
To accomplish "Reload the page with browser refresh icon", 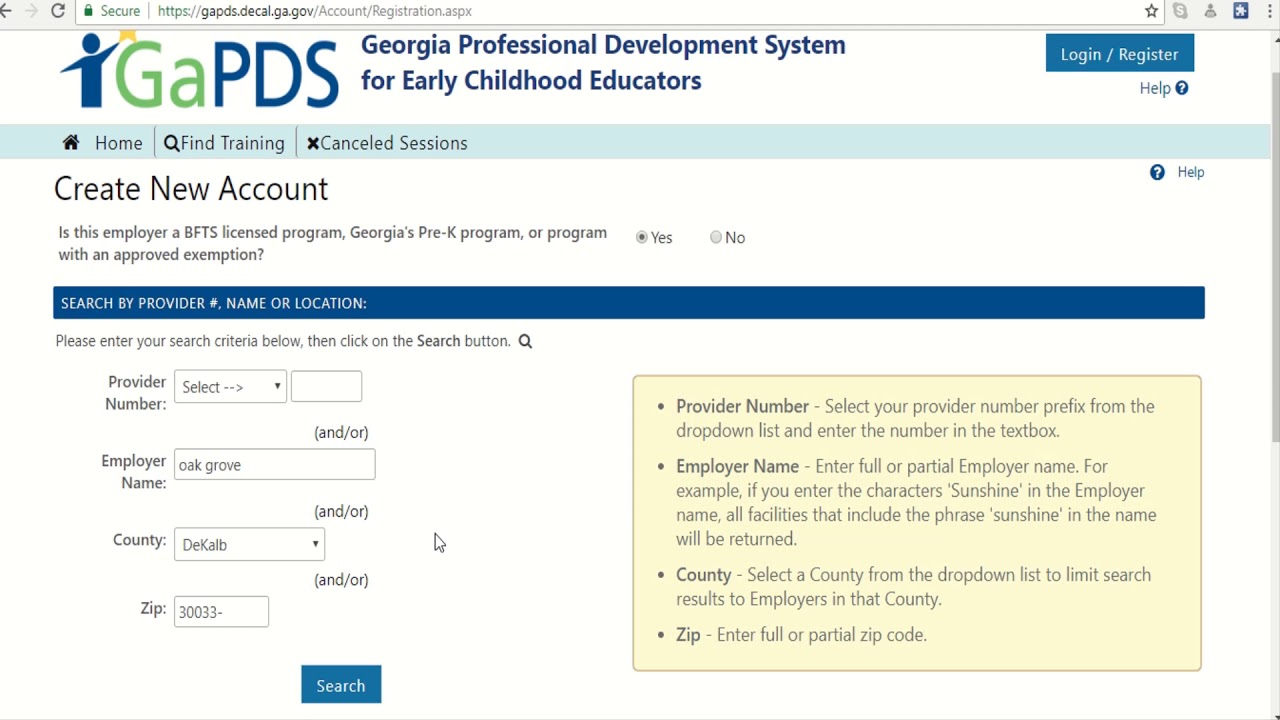I will click(x=58, y=11).
